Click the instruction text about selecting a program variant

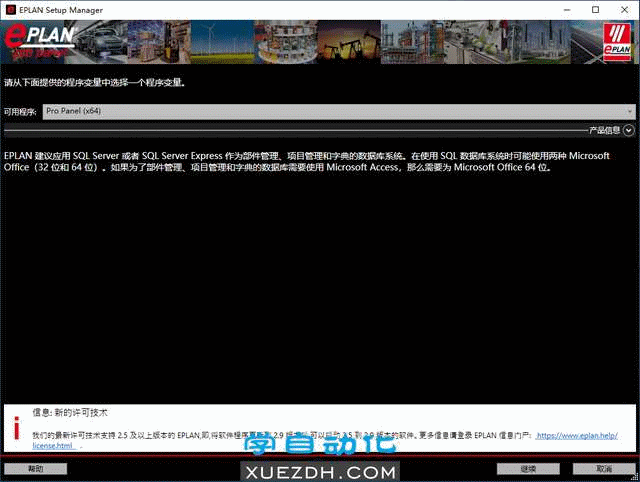click(95, 82)
